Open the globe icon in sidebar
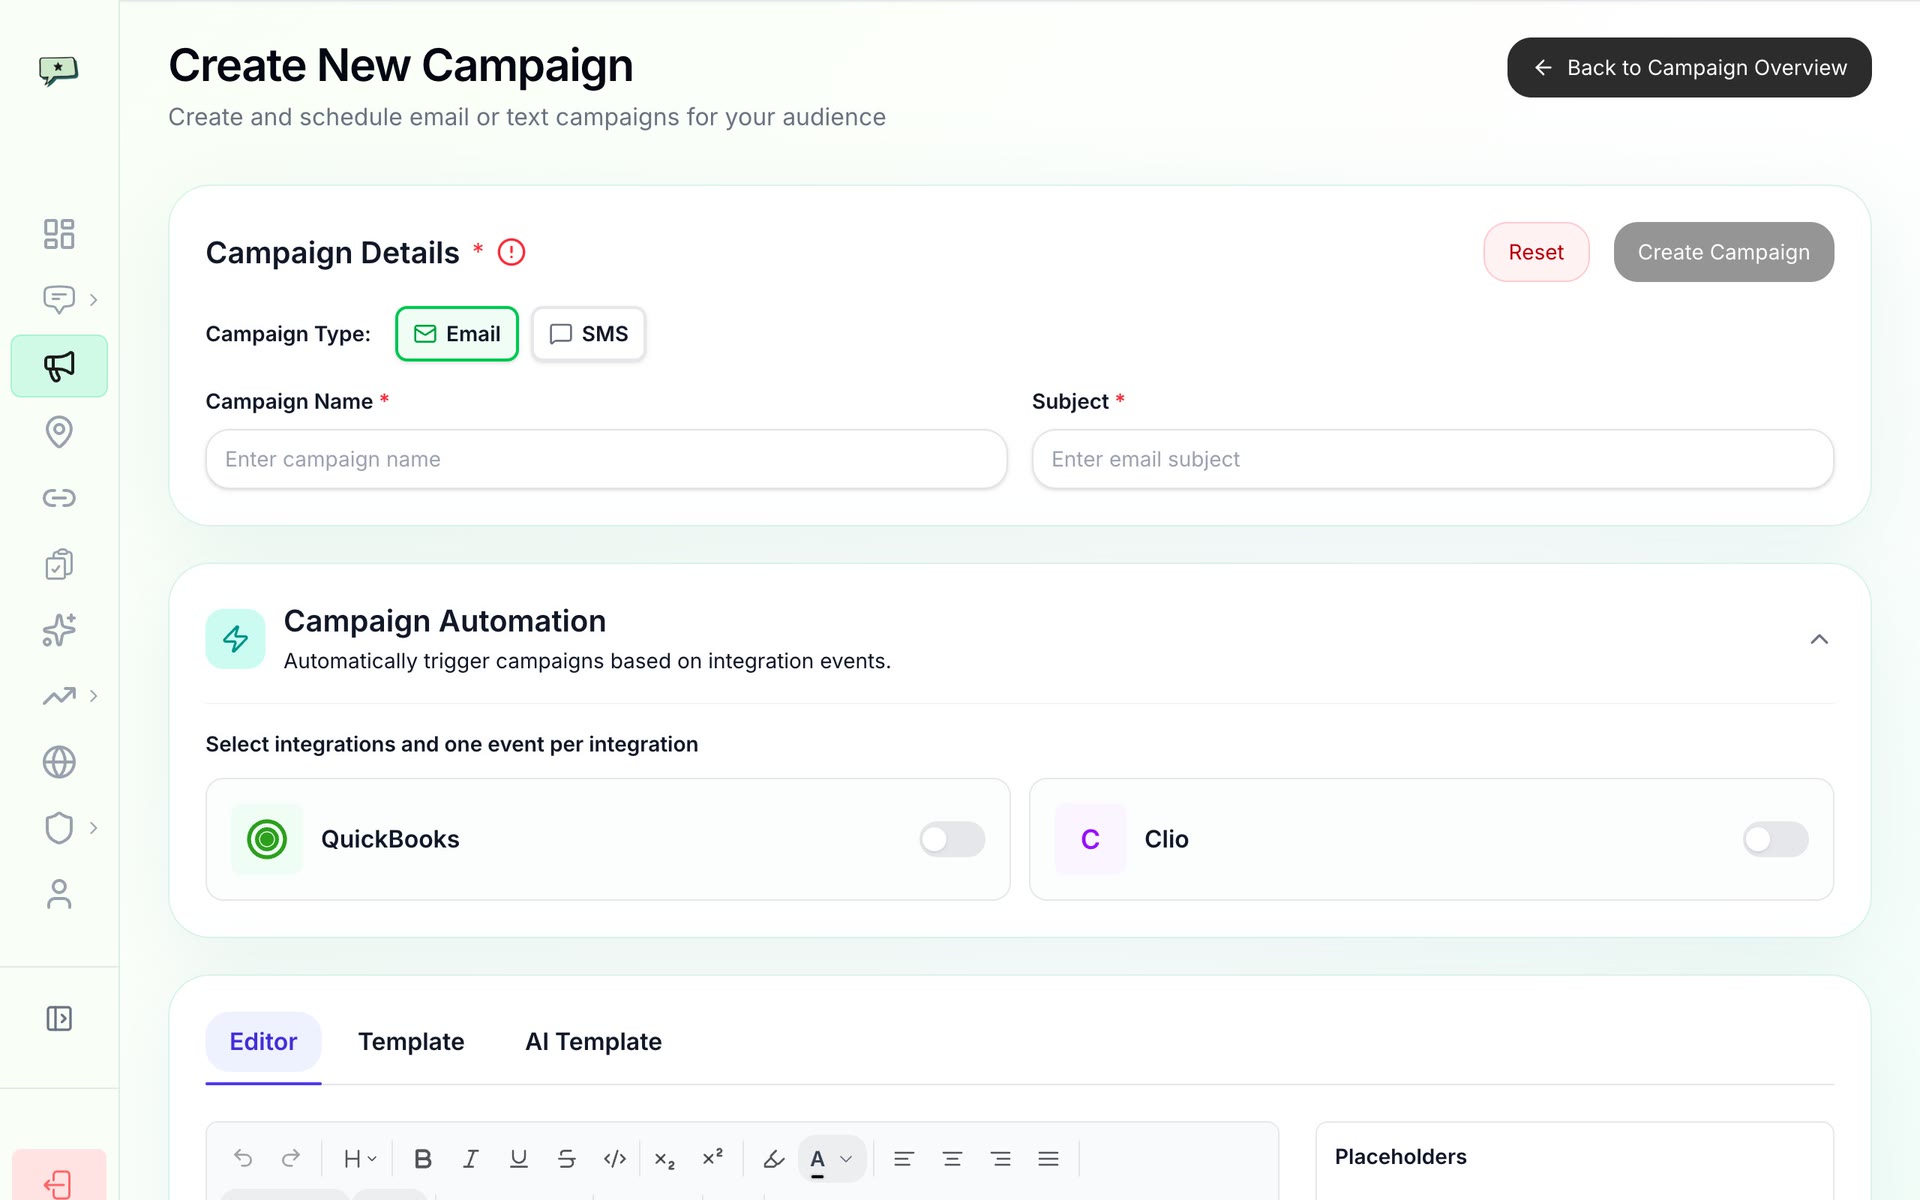 click(x=59, y=762)
